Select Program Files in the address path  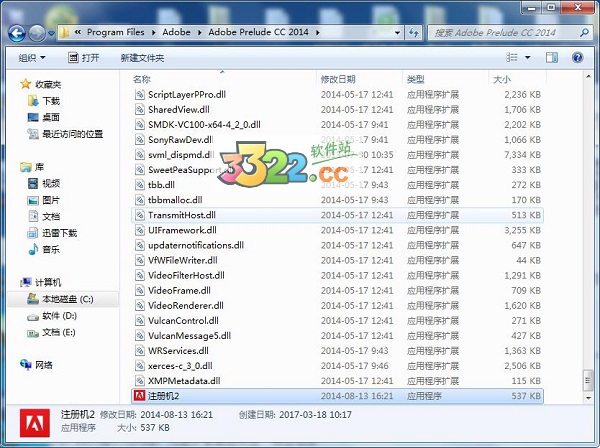(116, 32)
